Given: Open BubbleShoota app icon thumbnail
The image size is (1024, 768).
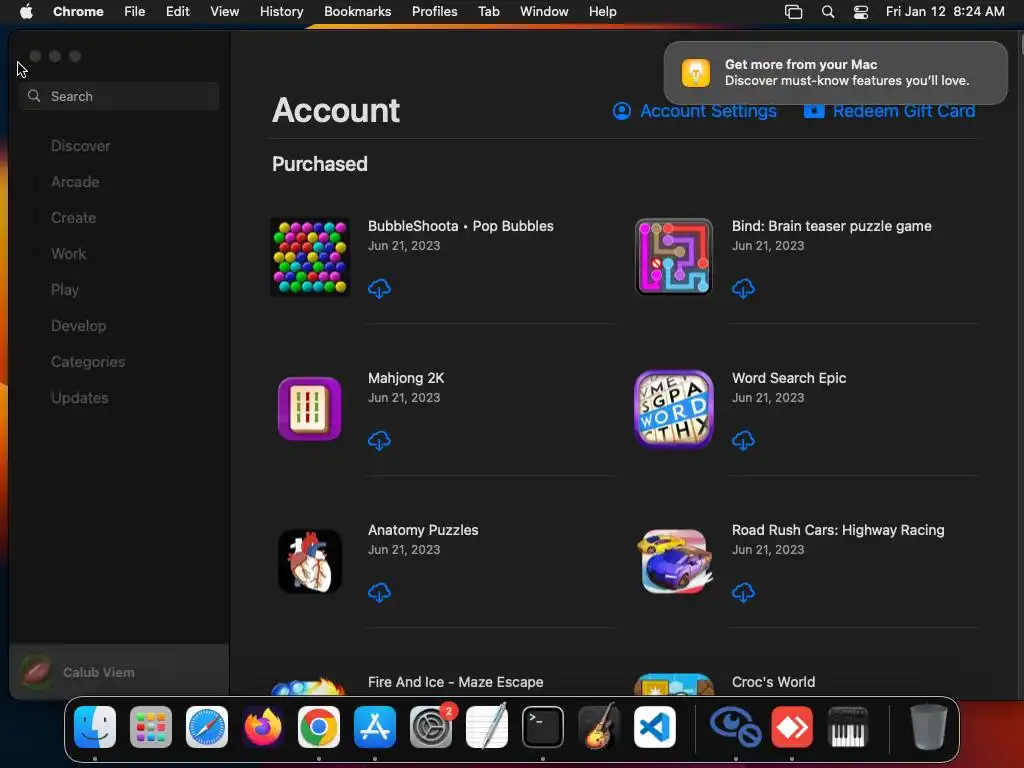Looking at the screenshot, I should pos(310,257).
